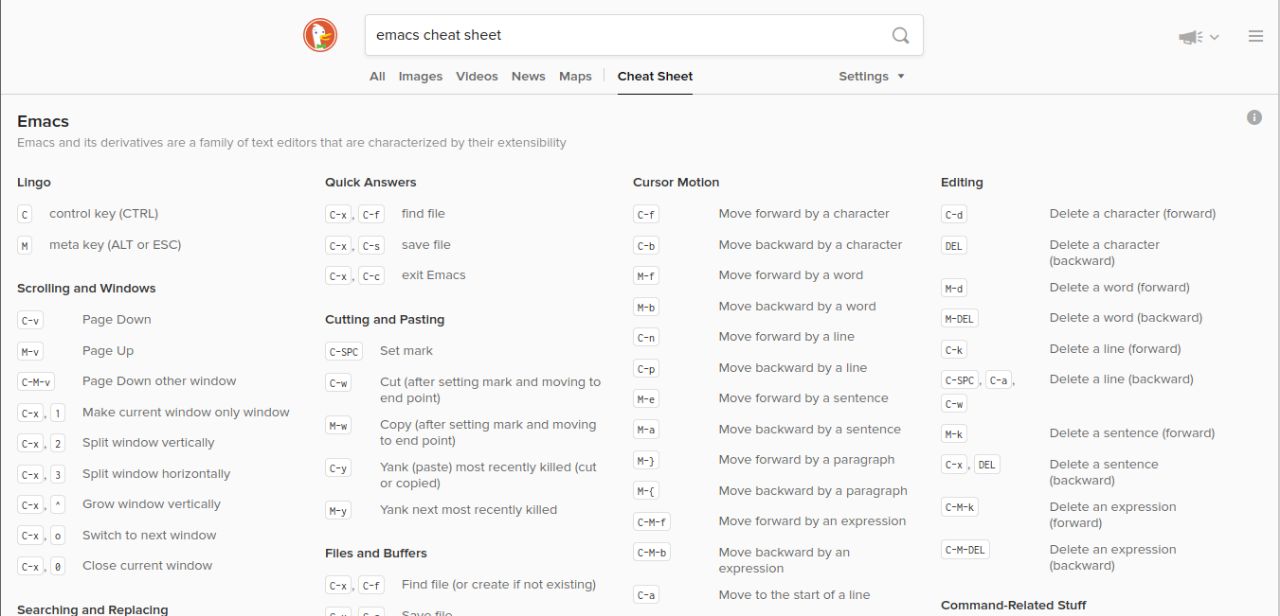This screenshot has height=616, width=1280.
Task: Click 'Move backward by a line'
Action: click(792, 367)
